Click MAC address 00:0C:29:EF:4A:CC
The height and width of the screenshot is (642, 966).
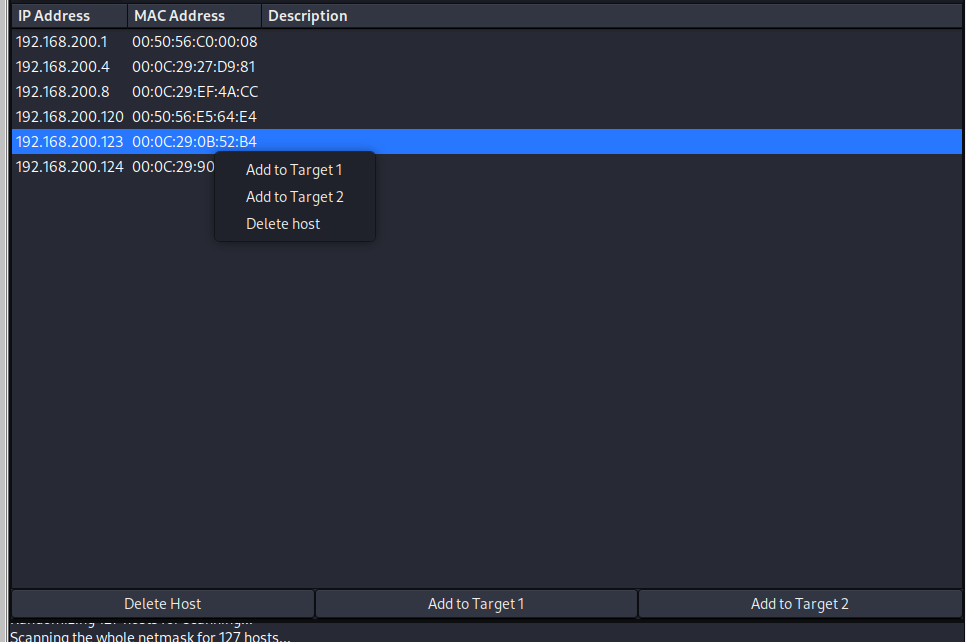(x=195, y=92)
